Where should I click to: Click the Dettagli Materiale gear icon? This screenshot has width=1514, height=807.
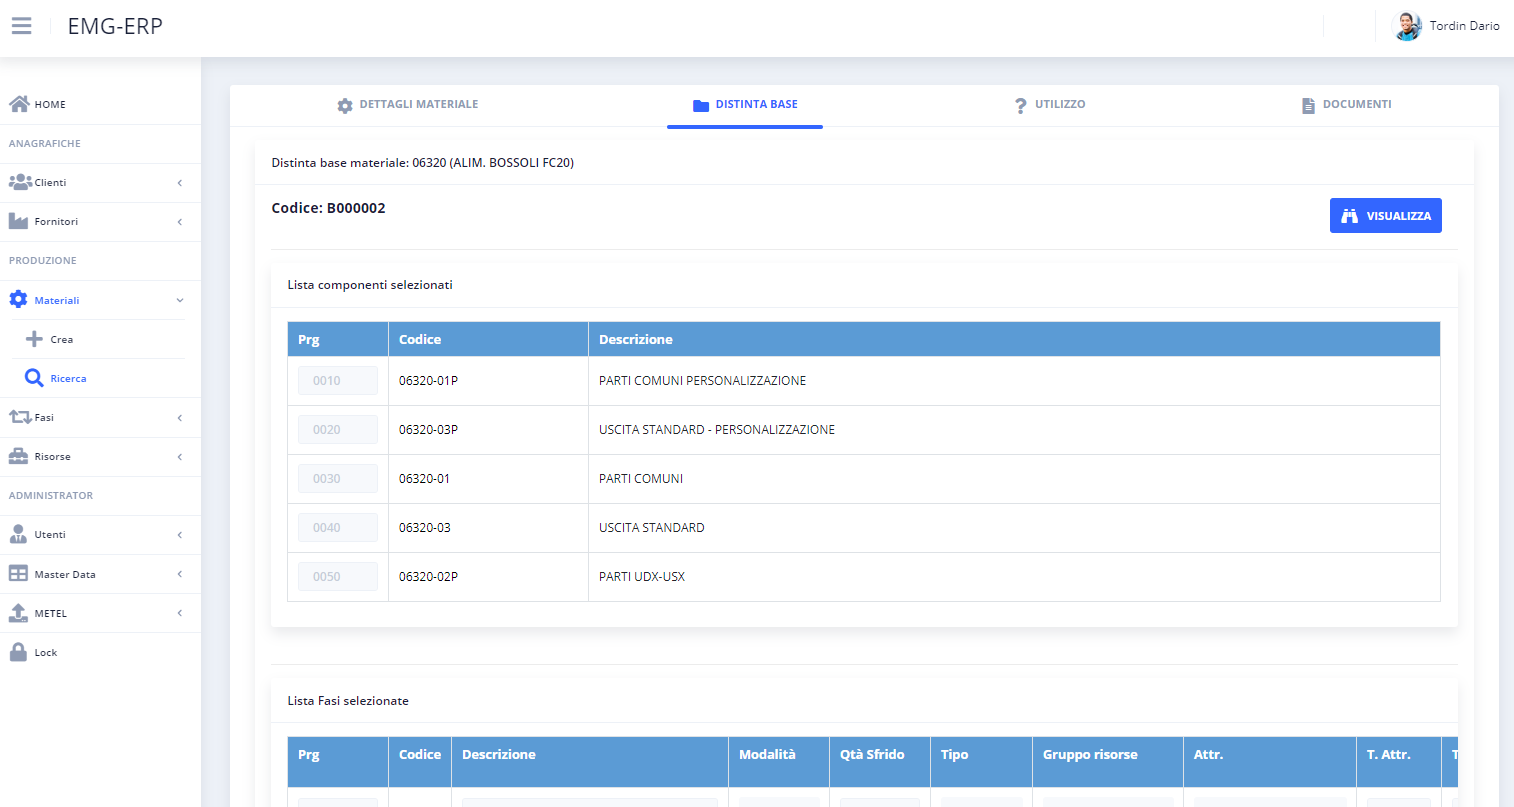345,105
